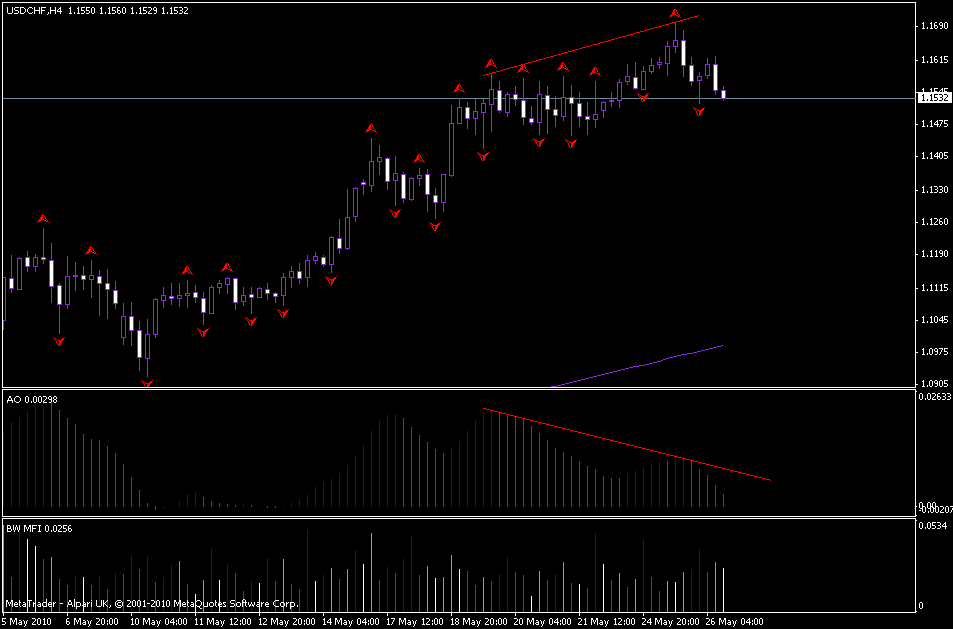Click the AO 0.00298 indicator label
Screen dimensions: 953x629
28,399
